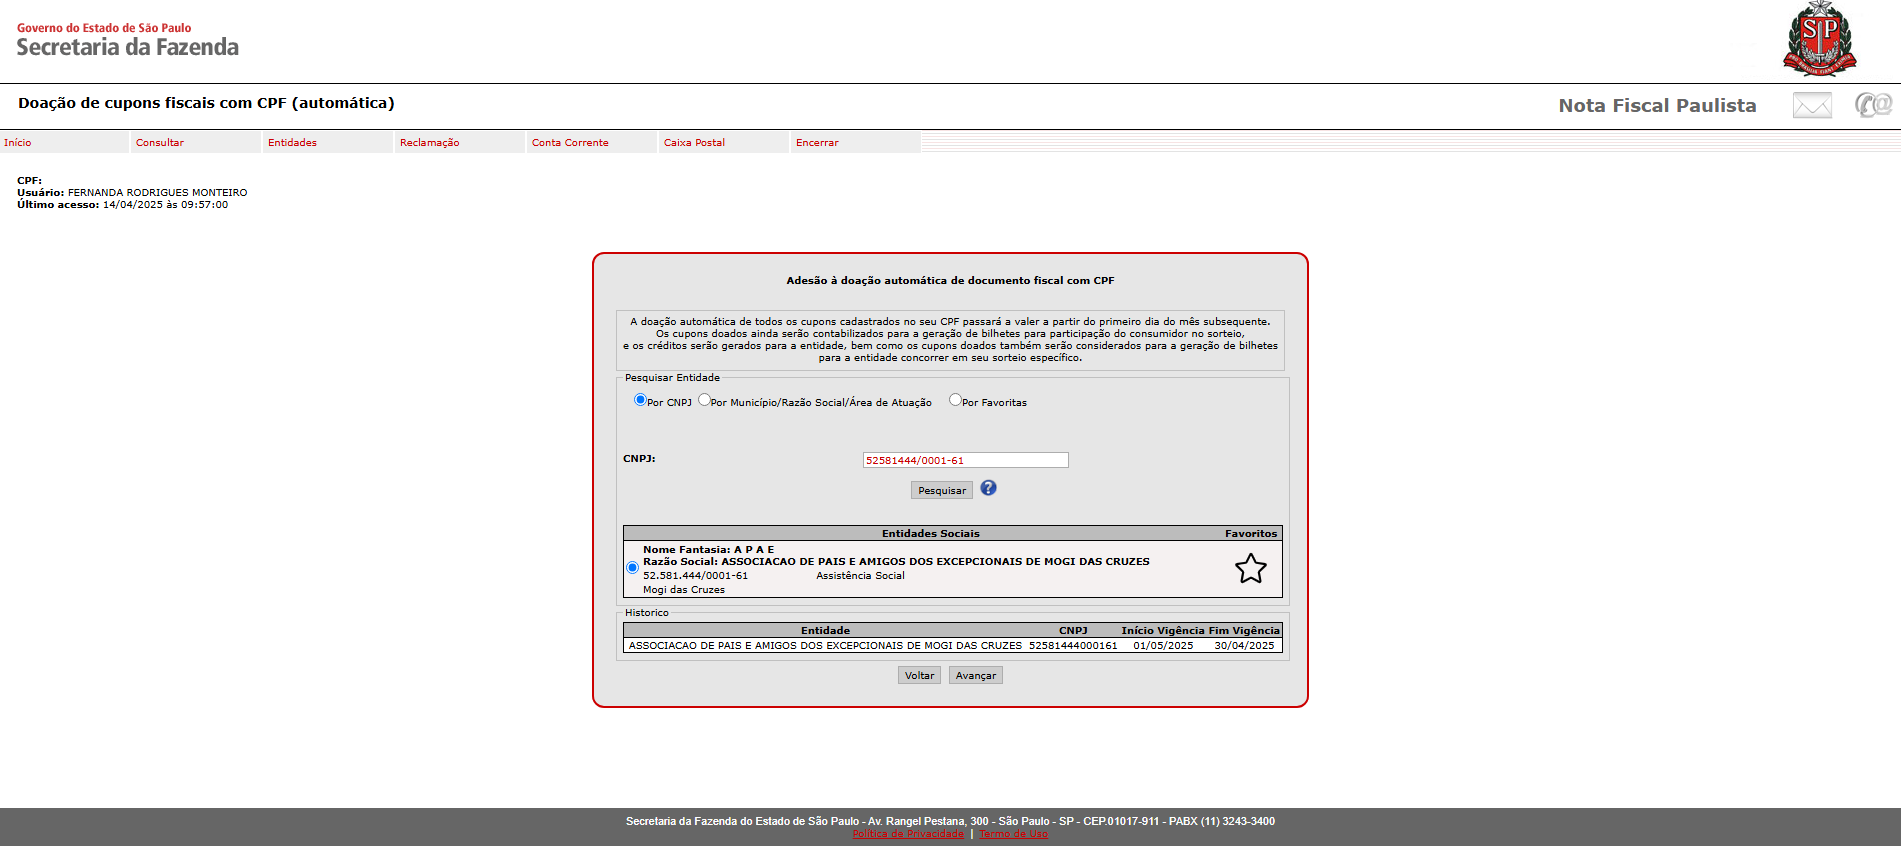Select search by Município/Razão Social option
The image size is (1901, 846).
[x=704, y=400]
